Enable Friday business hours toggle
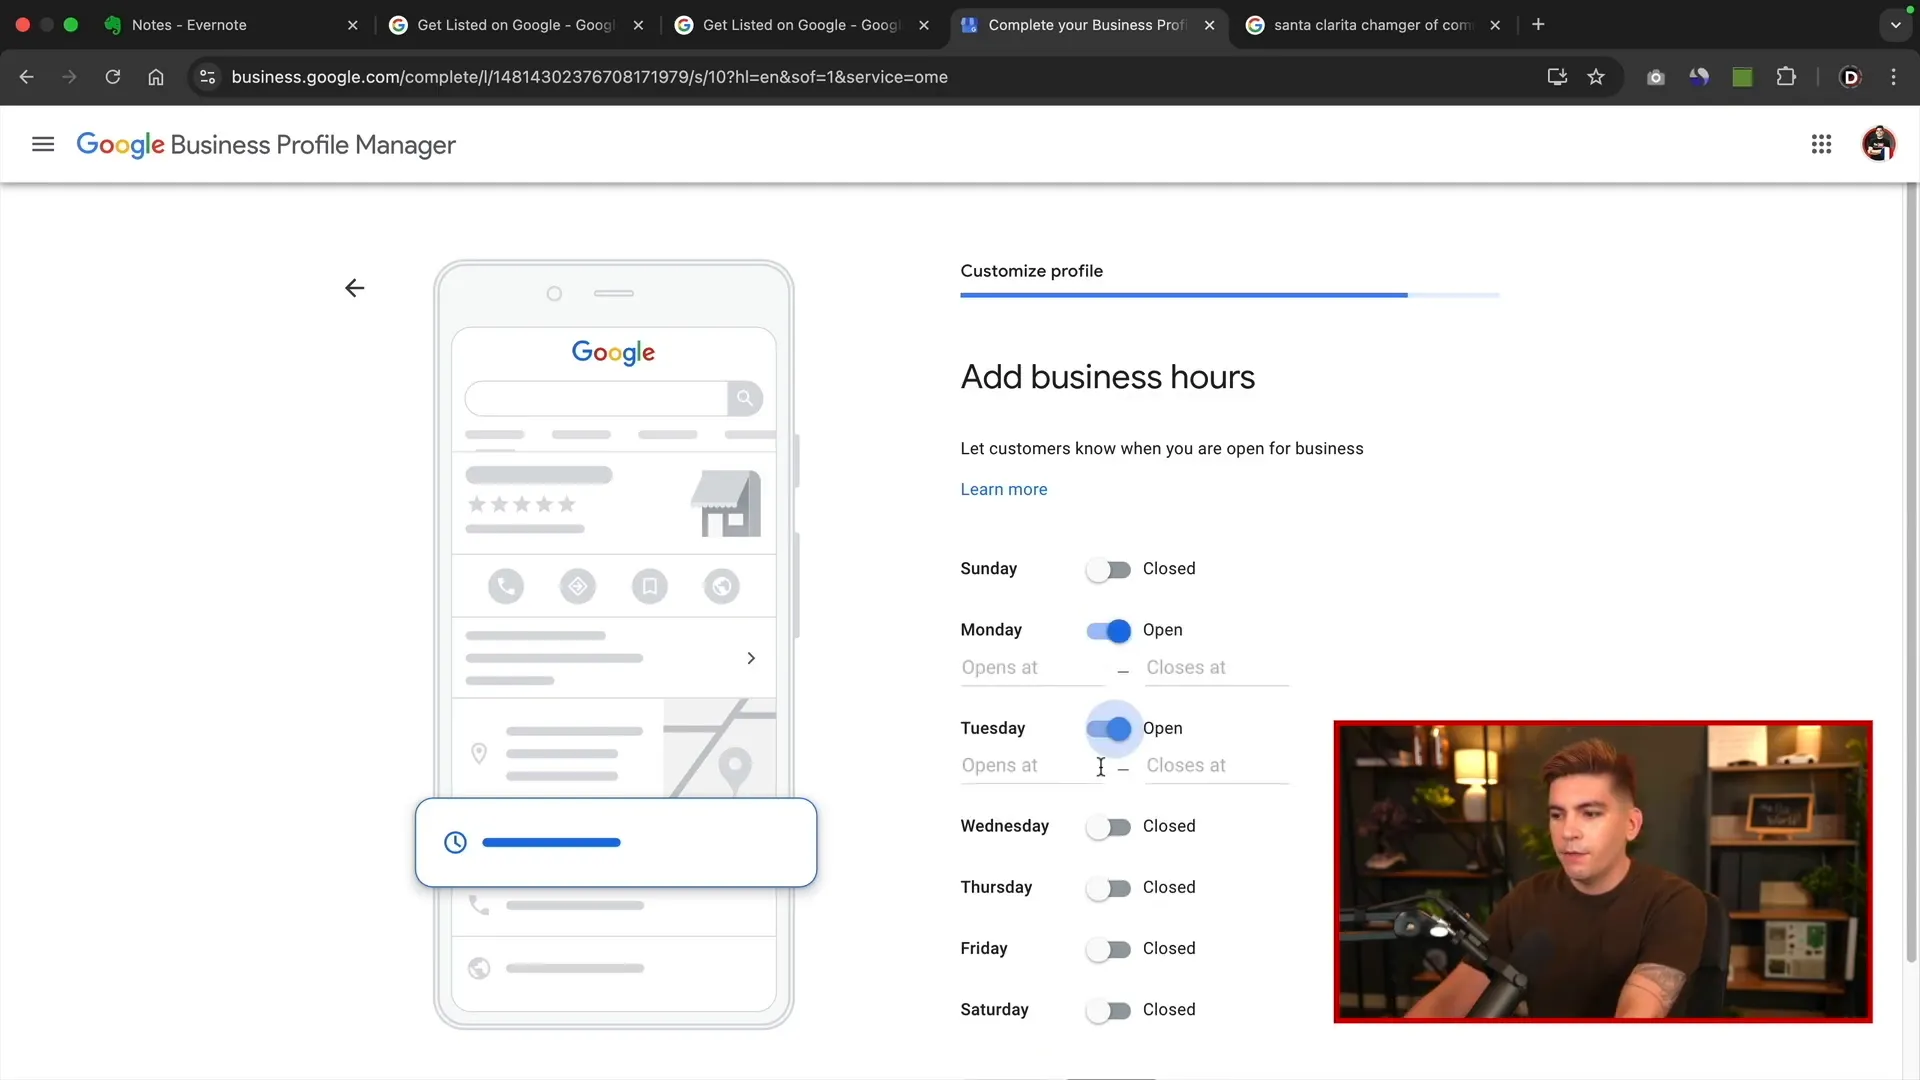This screenshot has height=1080, width=1920. pos(1108,949)
